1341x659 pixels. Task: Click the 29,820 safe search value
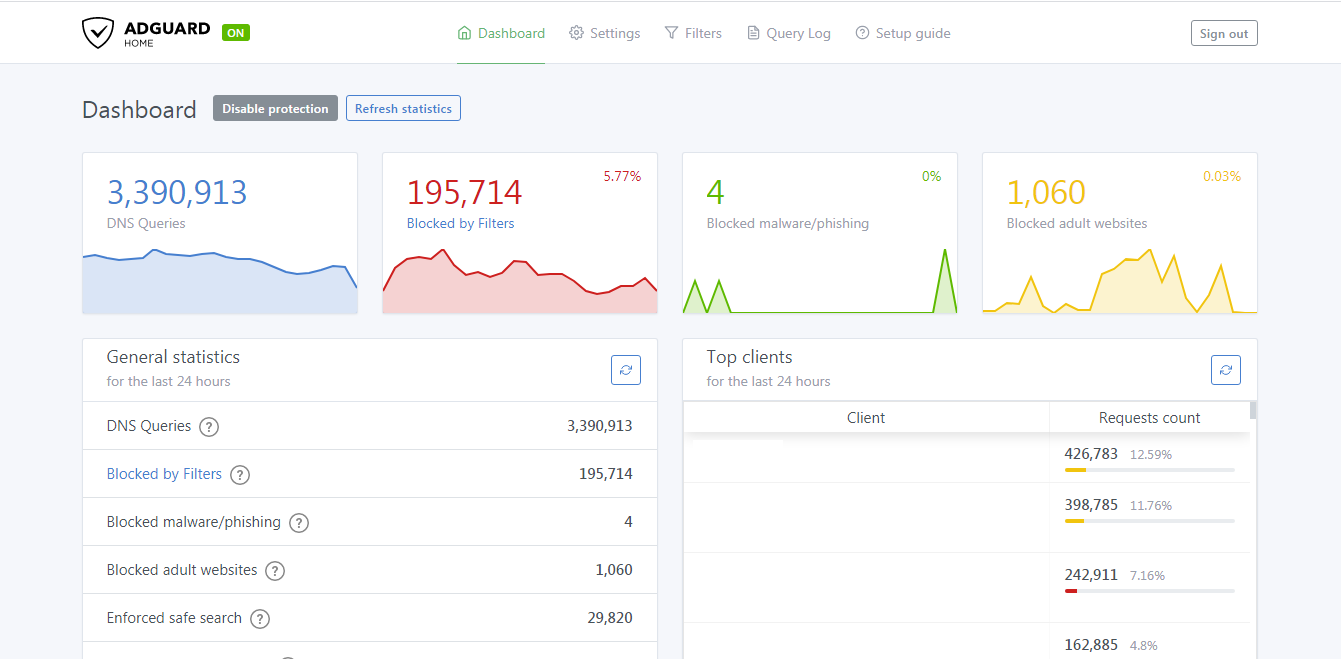tap(610, 618)
